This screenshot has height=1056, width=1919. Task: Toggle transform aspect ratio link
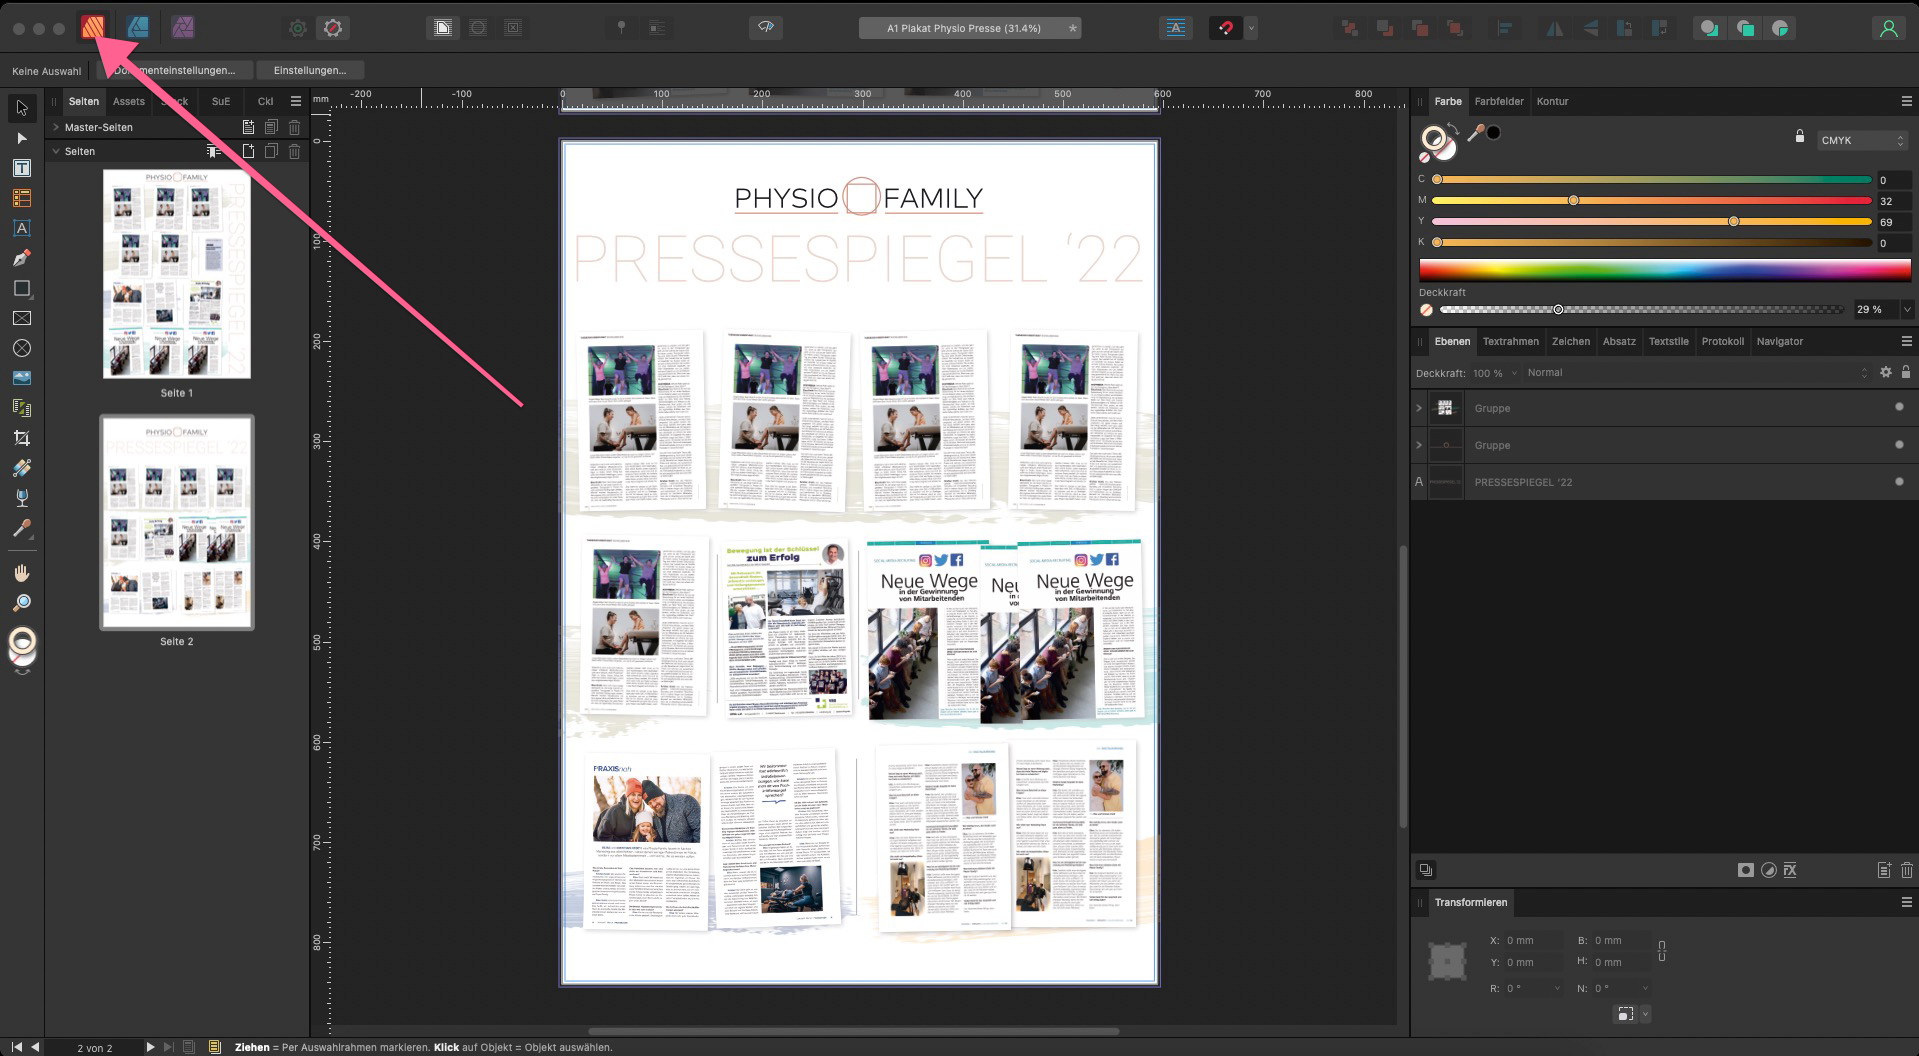(x=1661, y=951)
